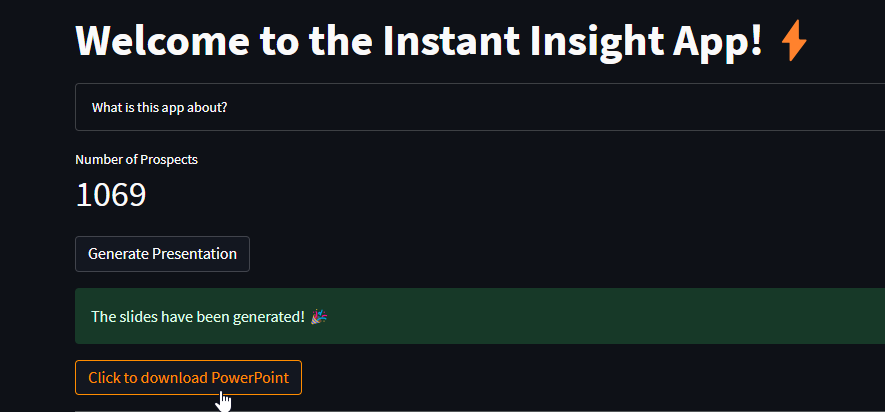The height and width of the screenshot is (412, 885).
Task: Click the word "generated!" in the green banner
Action: tap(269, 317)
